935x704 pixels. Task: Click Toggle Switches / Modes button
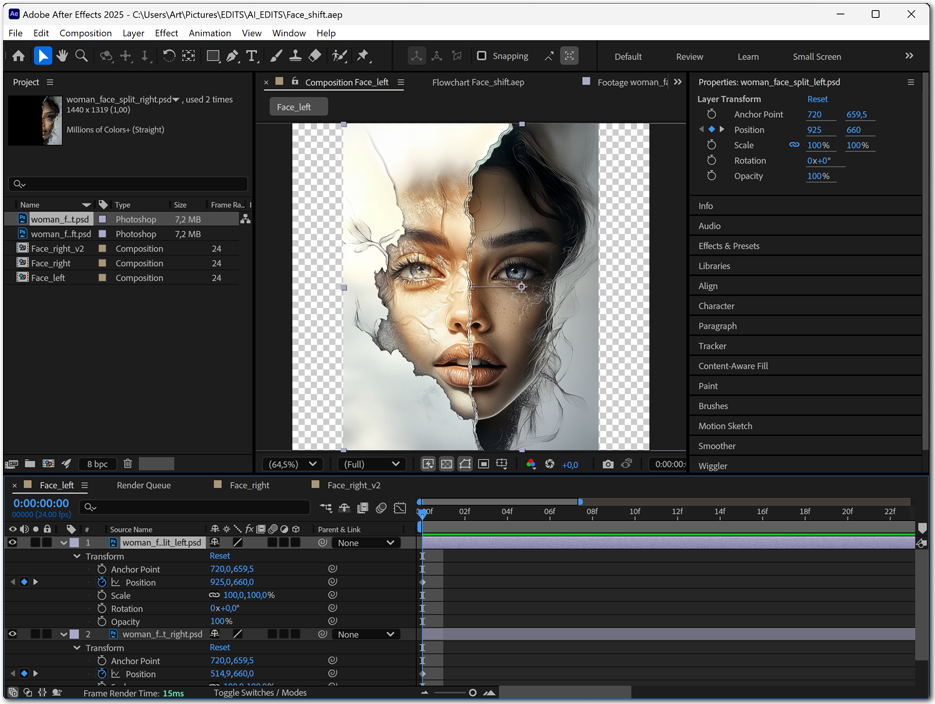260,693
